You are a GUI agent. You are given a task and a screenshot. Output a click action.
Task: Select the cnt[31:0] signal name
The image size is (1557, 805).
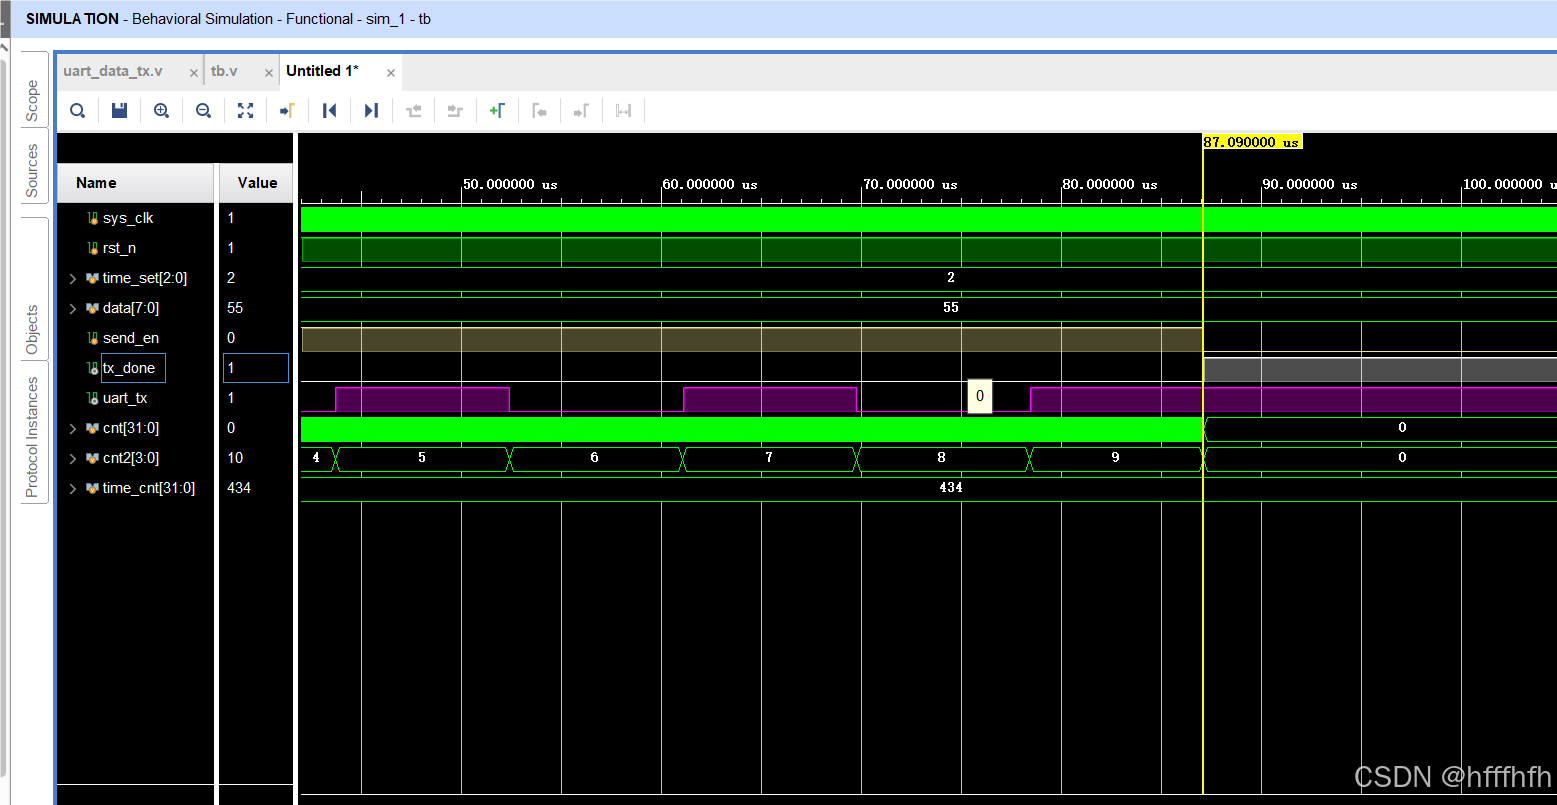[x=130, y=428]
